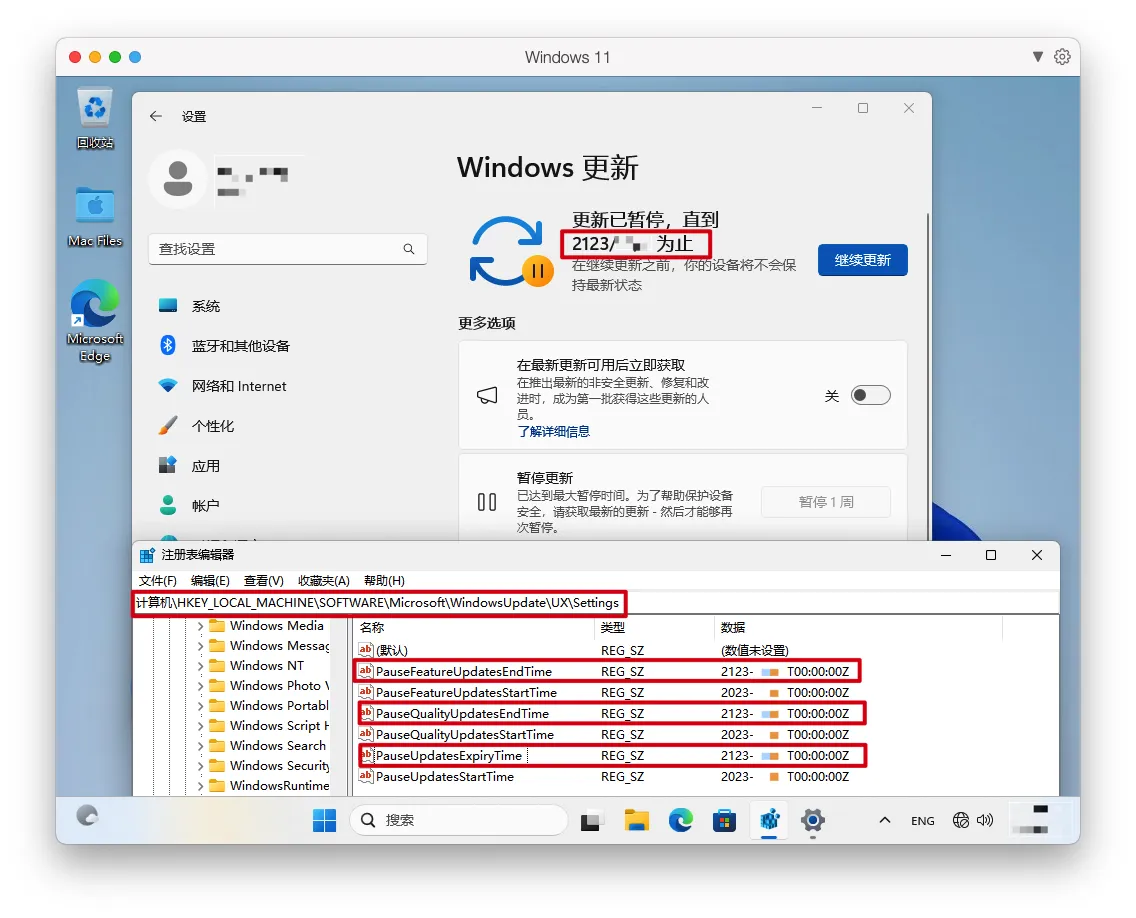
Task: Click the 暂停 1 周 button
Action: coord(825,502)
